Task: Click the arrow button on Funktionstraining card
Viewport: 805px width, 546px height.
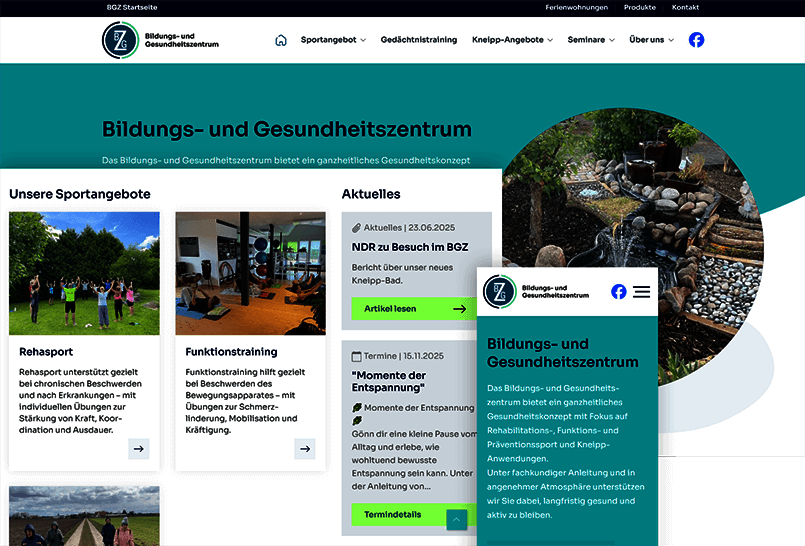Action: [x=305, y=449]
